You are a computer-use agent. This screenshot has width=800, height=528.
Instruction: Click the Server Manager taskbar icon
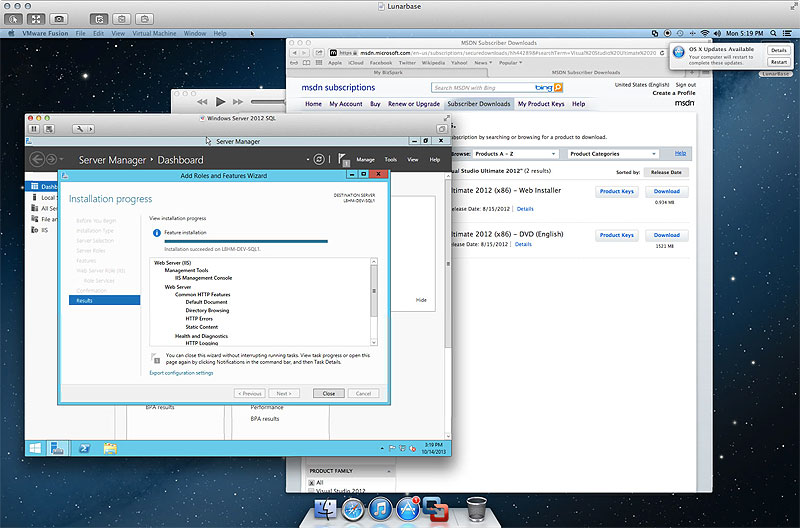pyautogui.click(x=58, y=448)
